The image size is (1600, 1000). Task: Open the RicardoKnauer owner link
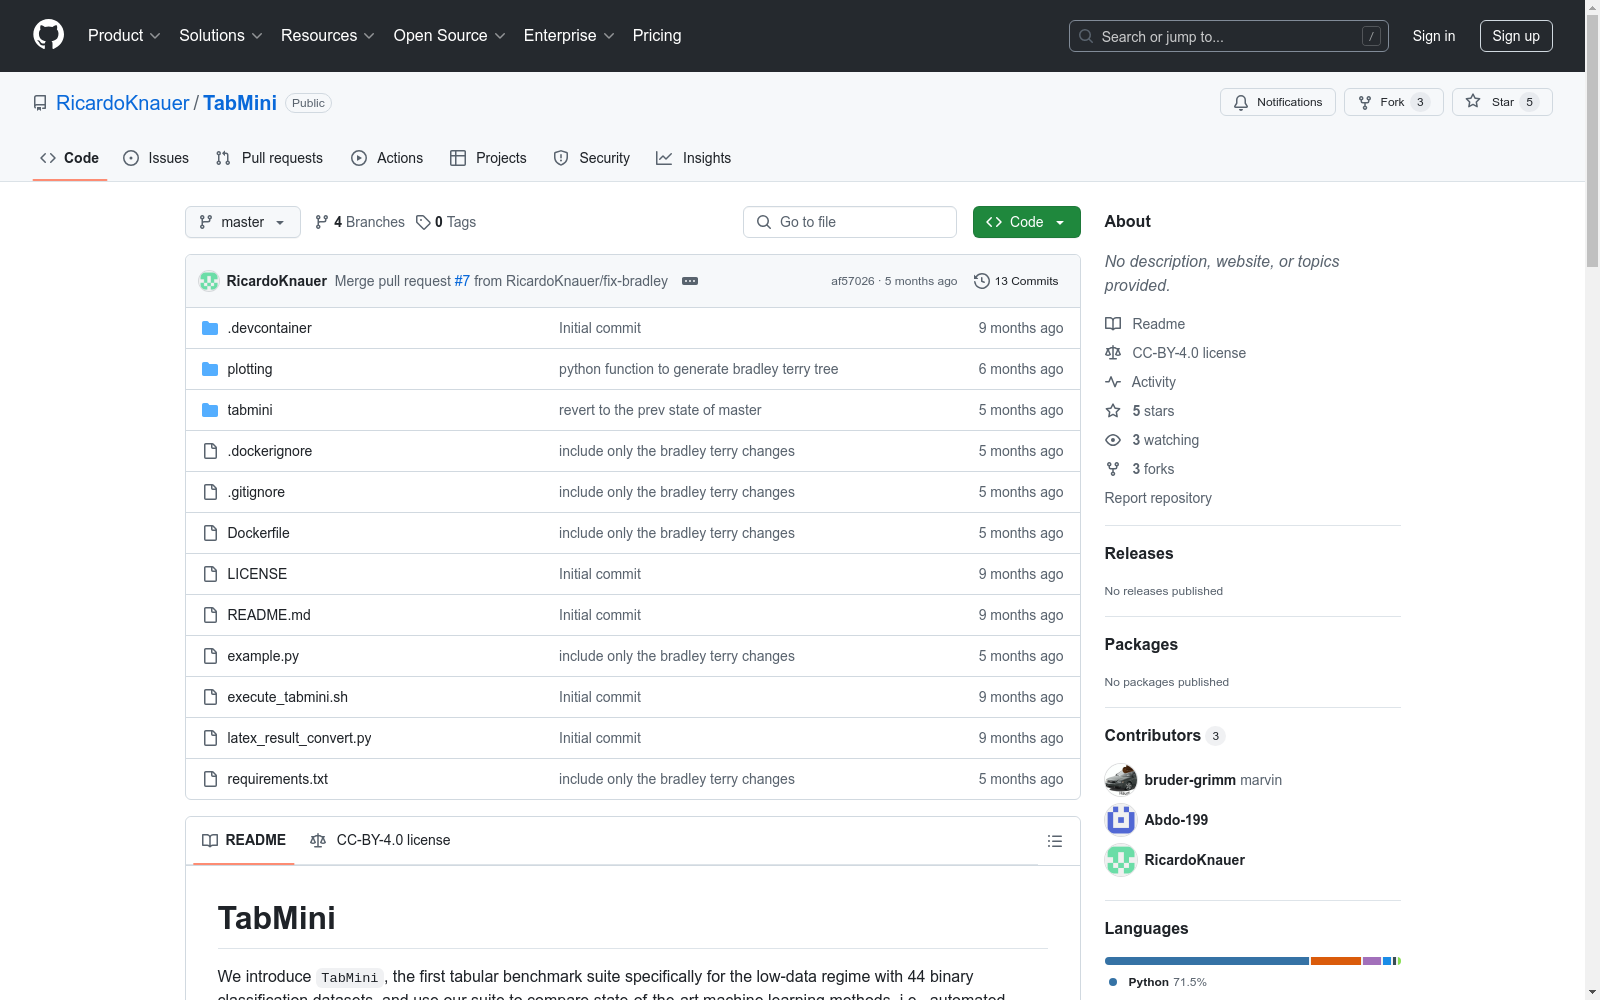pyautogui.click(x=122, y=103)
